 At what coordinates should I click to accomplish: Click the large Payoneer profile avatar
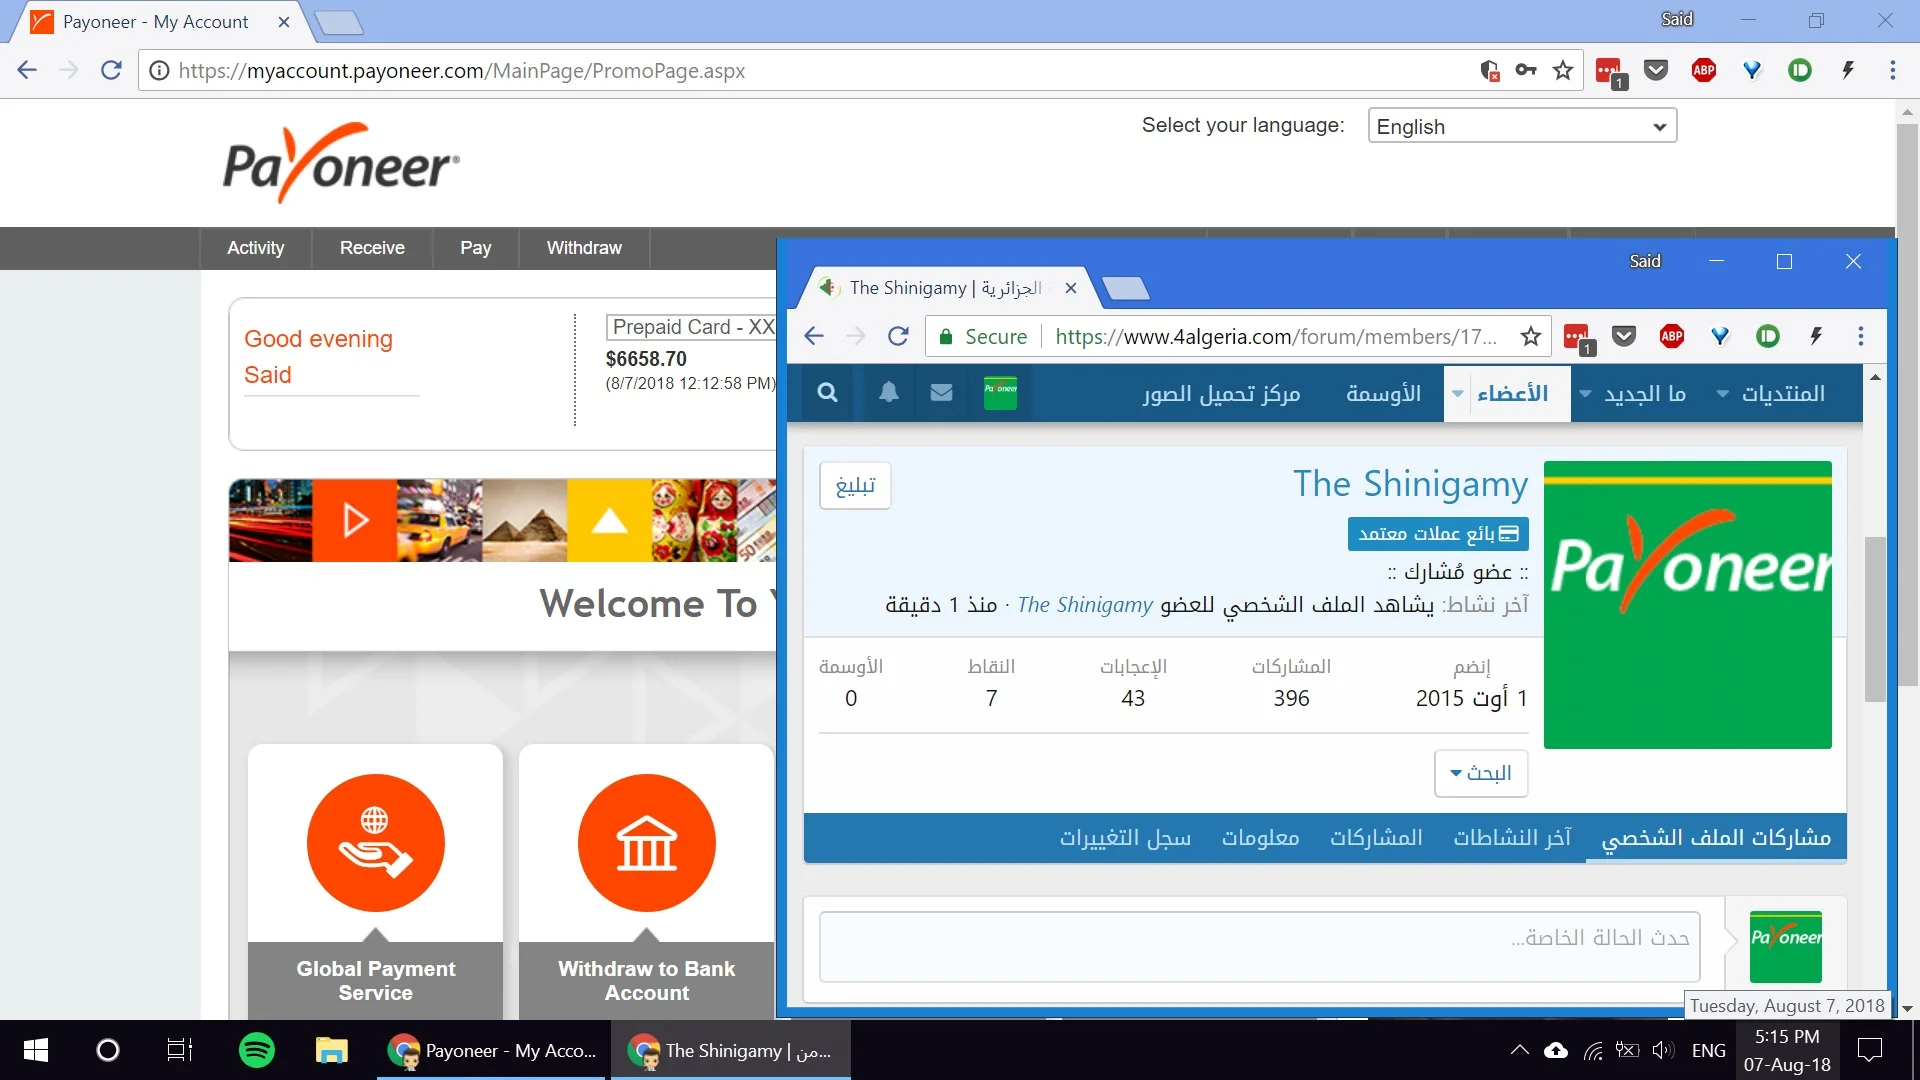pos(1687,605)
